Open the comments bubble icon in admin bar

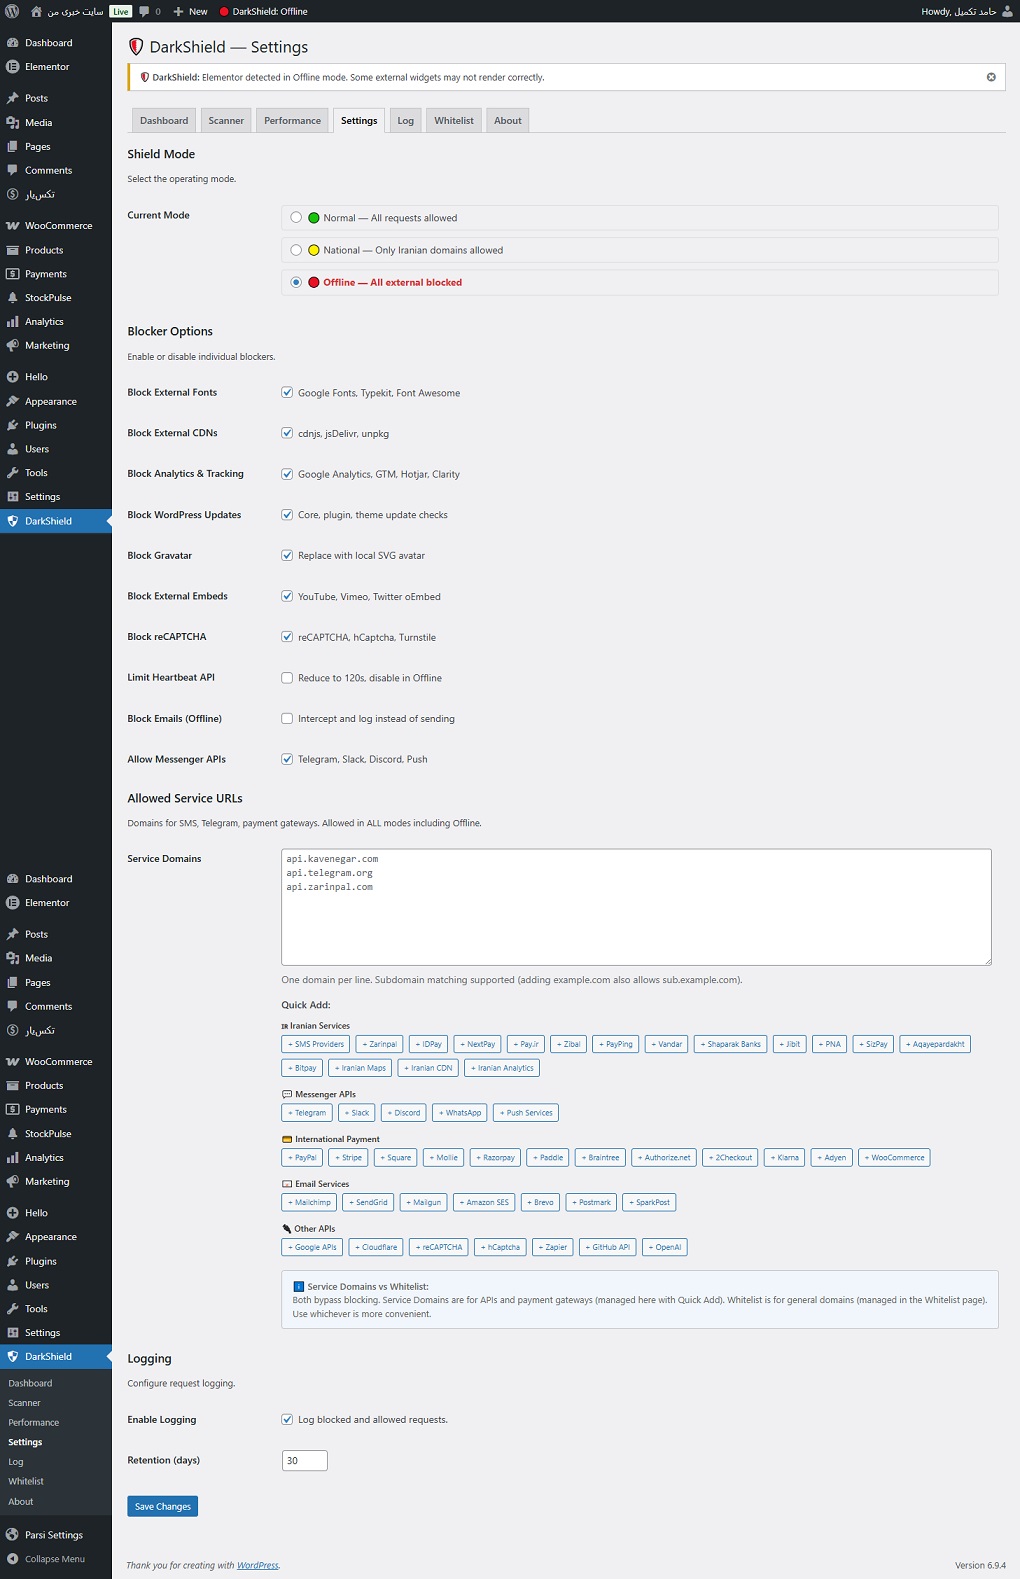tap(144, 11)
